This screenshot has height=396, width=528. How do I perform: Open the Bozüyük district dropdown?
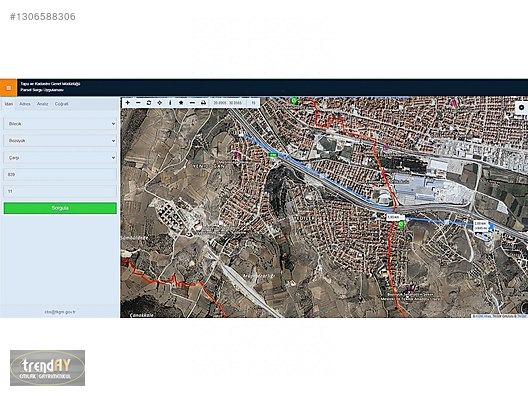coord(60,141)
